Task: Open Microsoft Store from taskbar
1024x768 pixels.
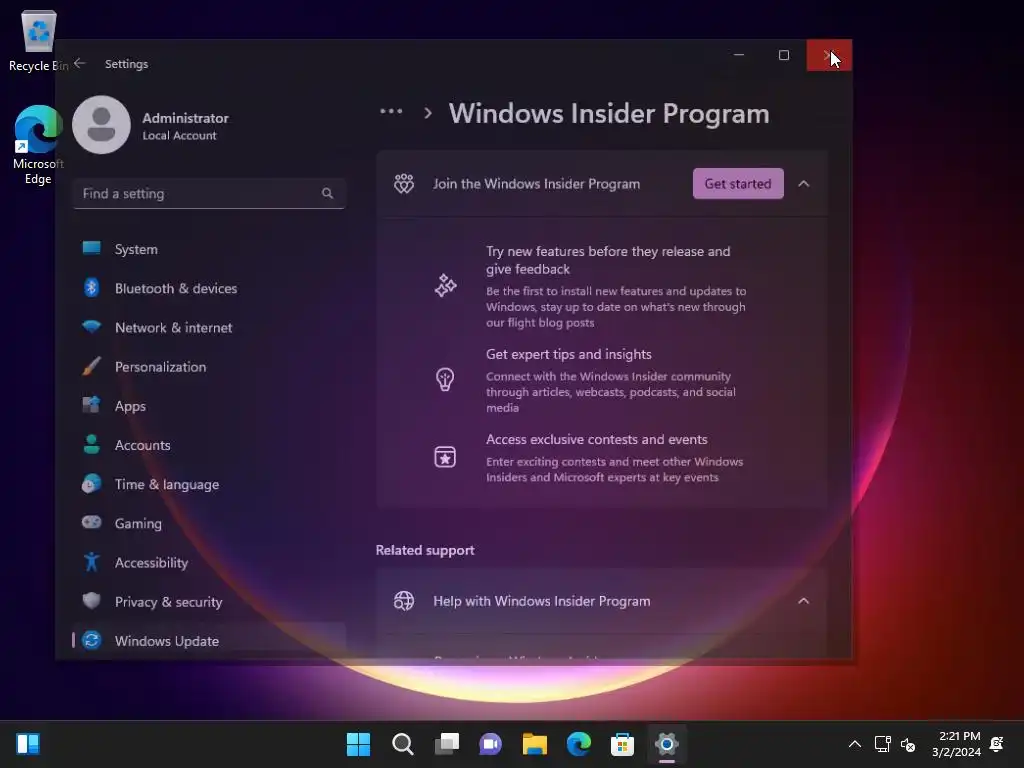Action: coord(622,744)
